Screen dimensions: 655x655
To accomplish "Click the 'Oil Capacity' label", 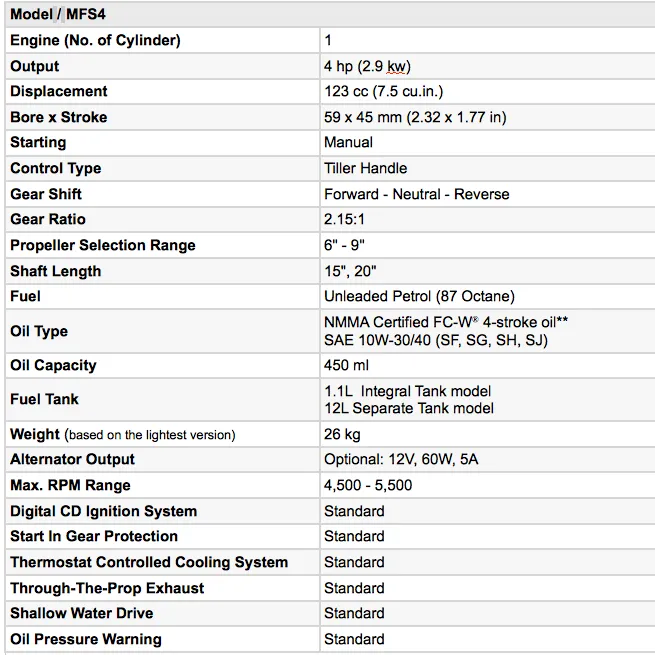I will tap(53, 366).
